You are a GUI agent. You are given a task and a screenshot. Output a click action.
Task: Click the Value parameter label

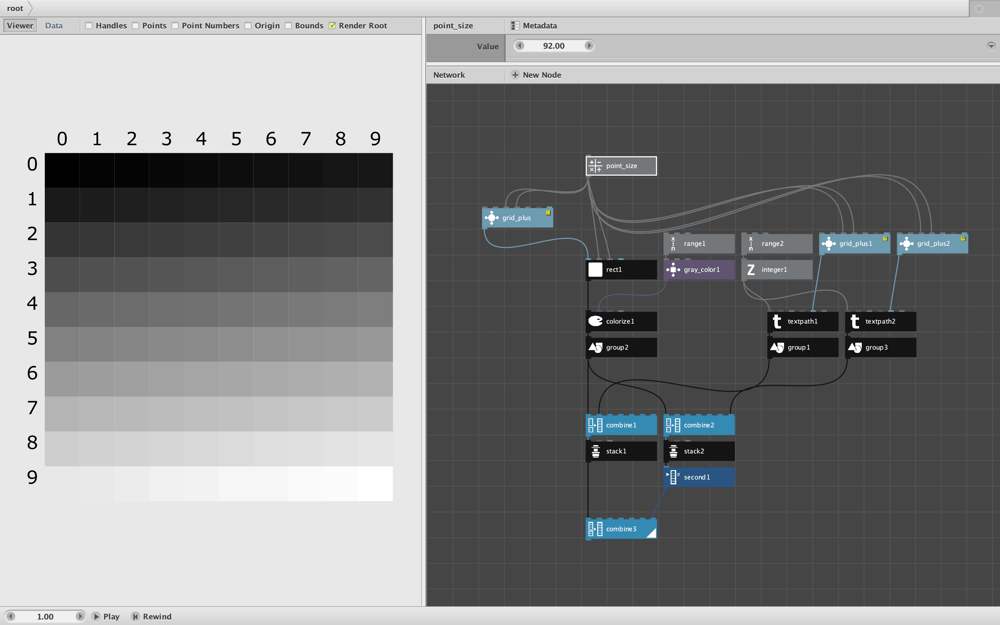488,46
